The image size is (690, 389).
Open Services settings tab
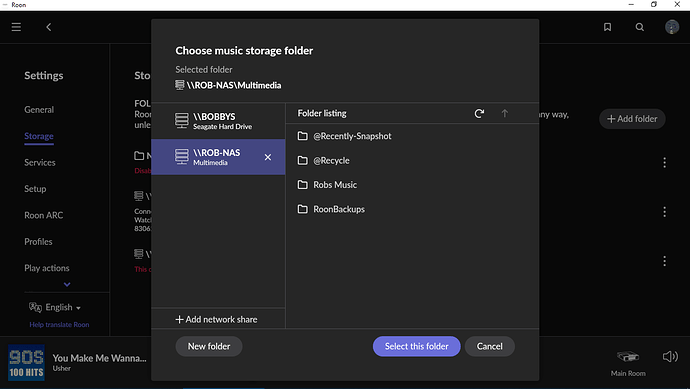click(x=40, y=162)
